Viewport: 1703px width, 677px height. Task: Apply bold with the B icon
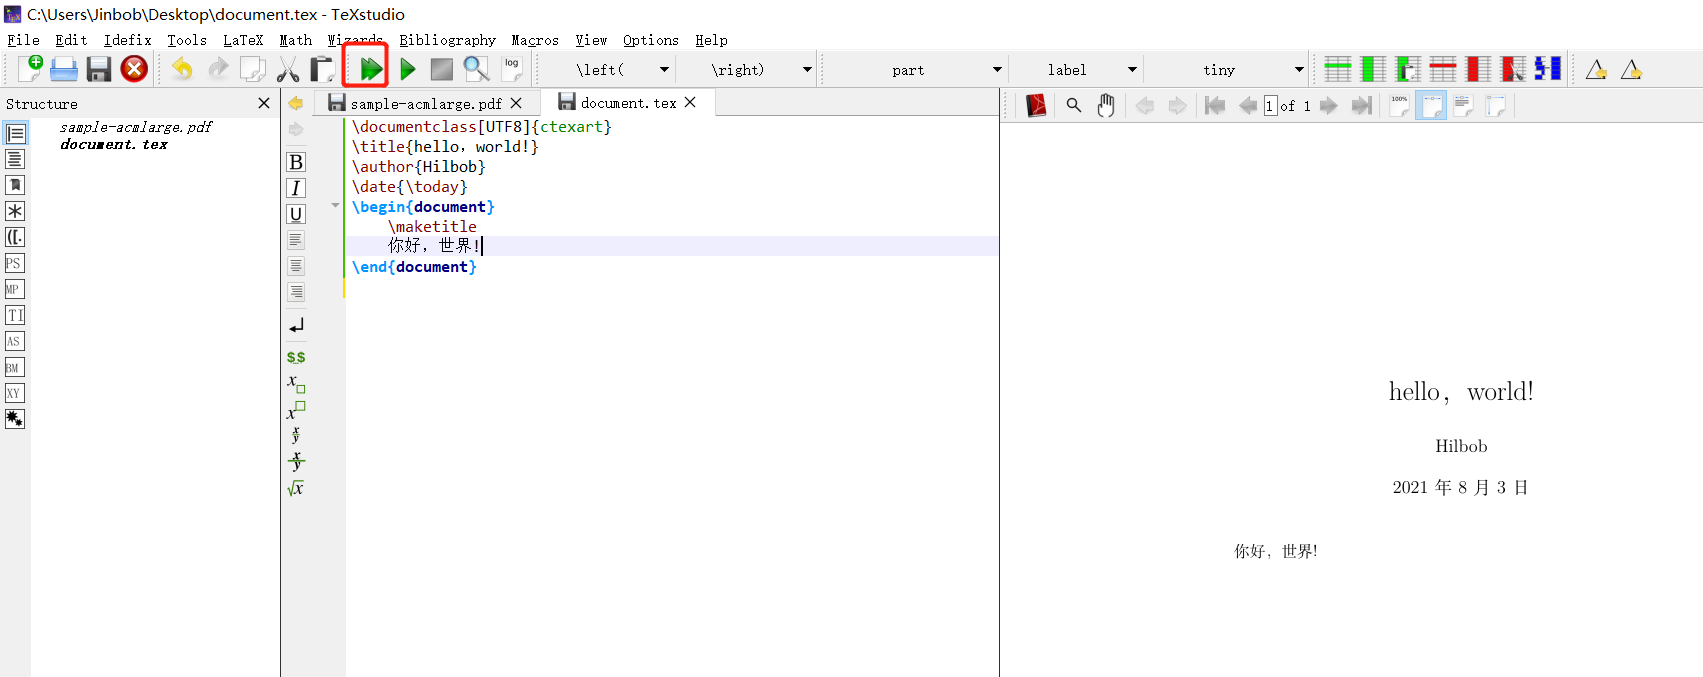(x=296, y=162)
